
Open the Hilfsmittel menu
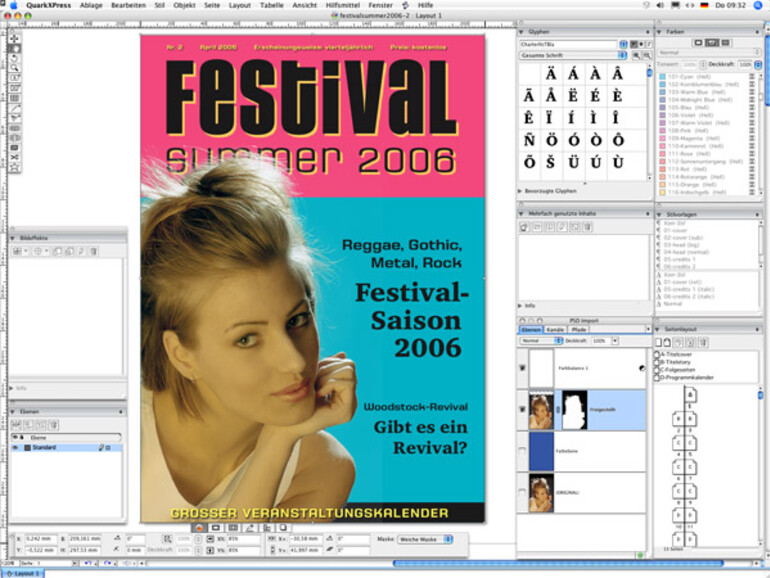point(343,5)
